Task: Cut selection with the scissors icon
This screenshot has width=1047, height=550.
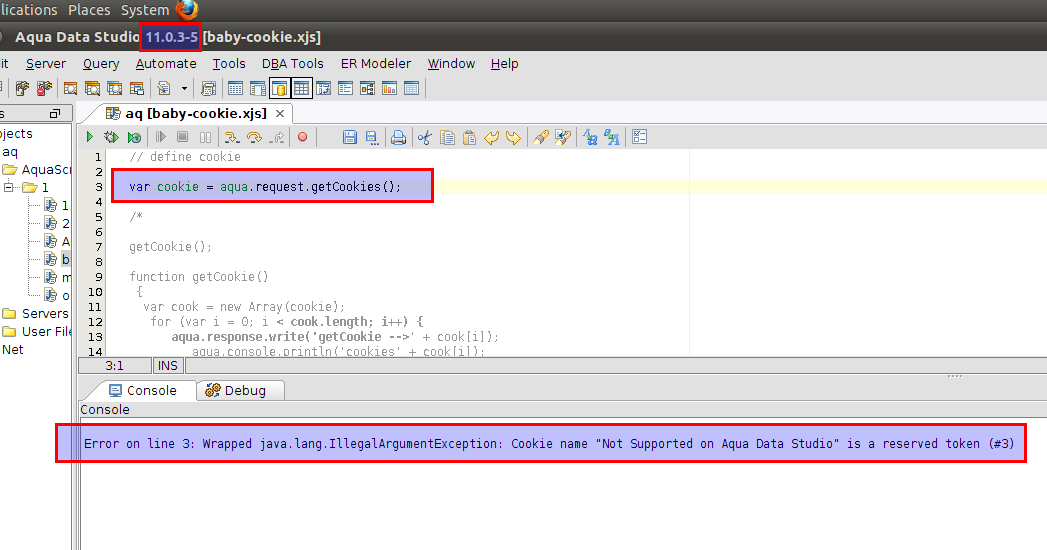Action: (425, 138)
